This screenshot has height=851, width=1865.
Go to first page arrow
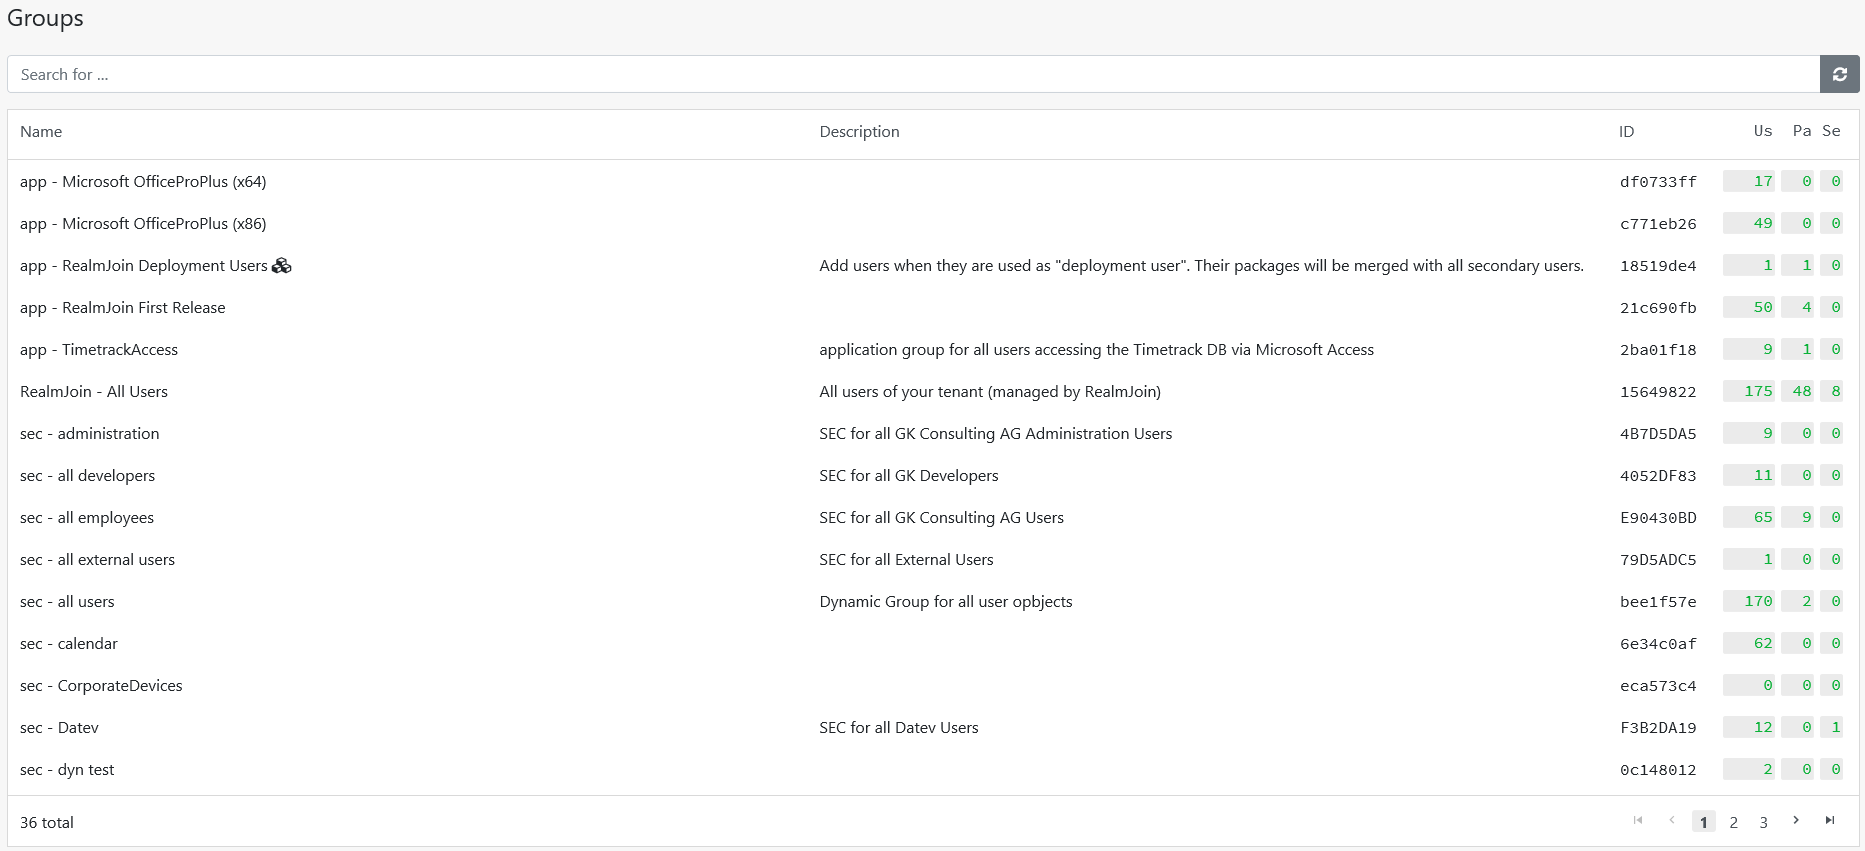click(1638, 820)
